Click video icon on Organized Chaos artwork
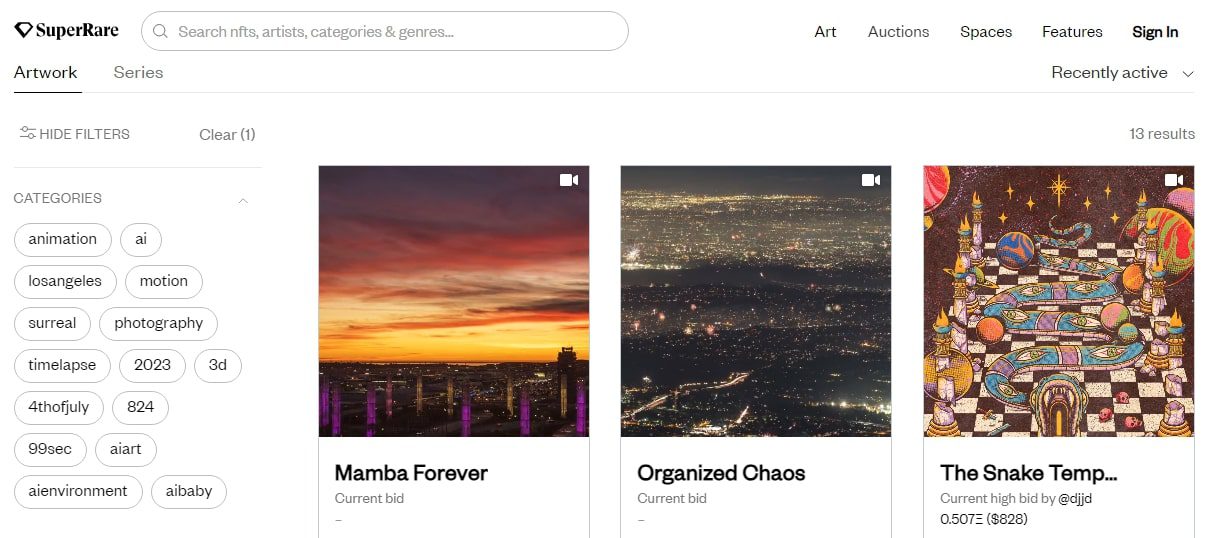 pyautogui.click(x=871, y=180)
